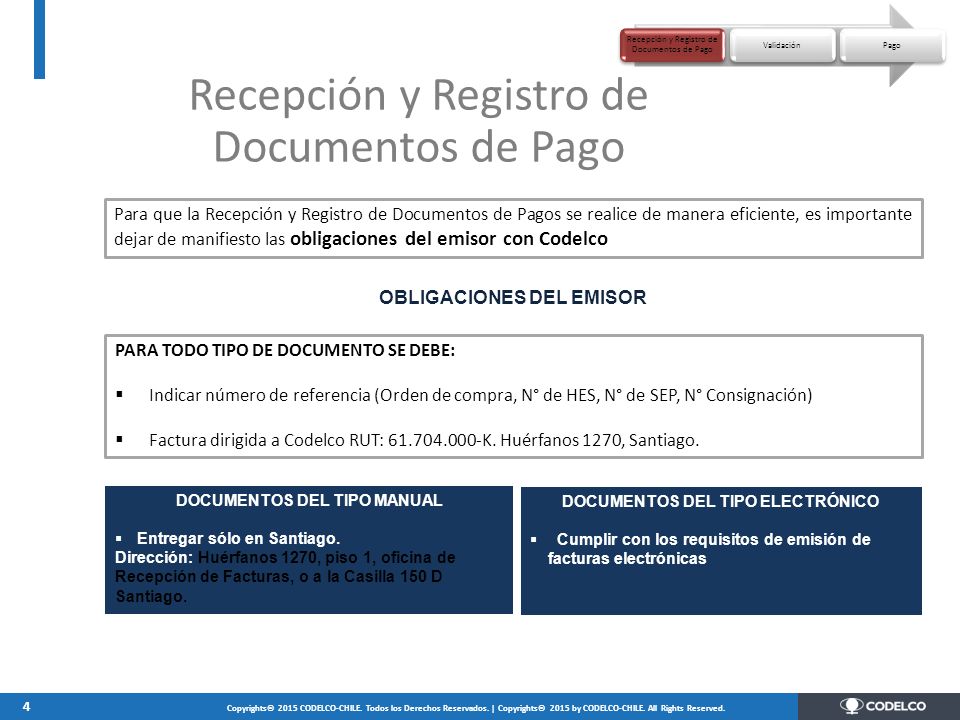Click 'Recepción de Facturas, o a la Casilla 150 D' line
Screen dimensions: 960x720
tap(279, 577)
